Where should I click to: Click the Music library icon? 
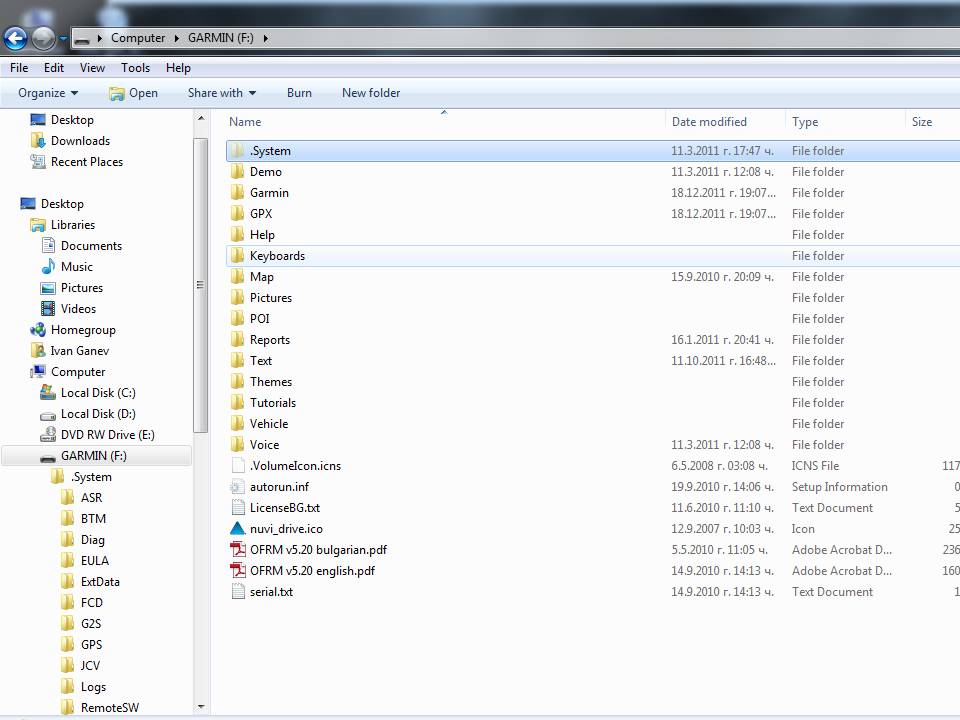coord(48,267)
